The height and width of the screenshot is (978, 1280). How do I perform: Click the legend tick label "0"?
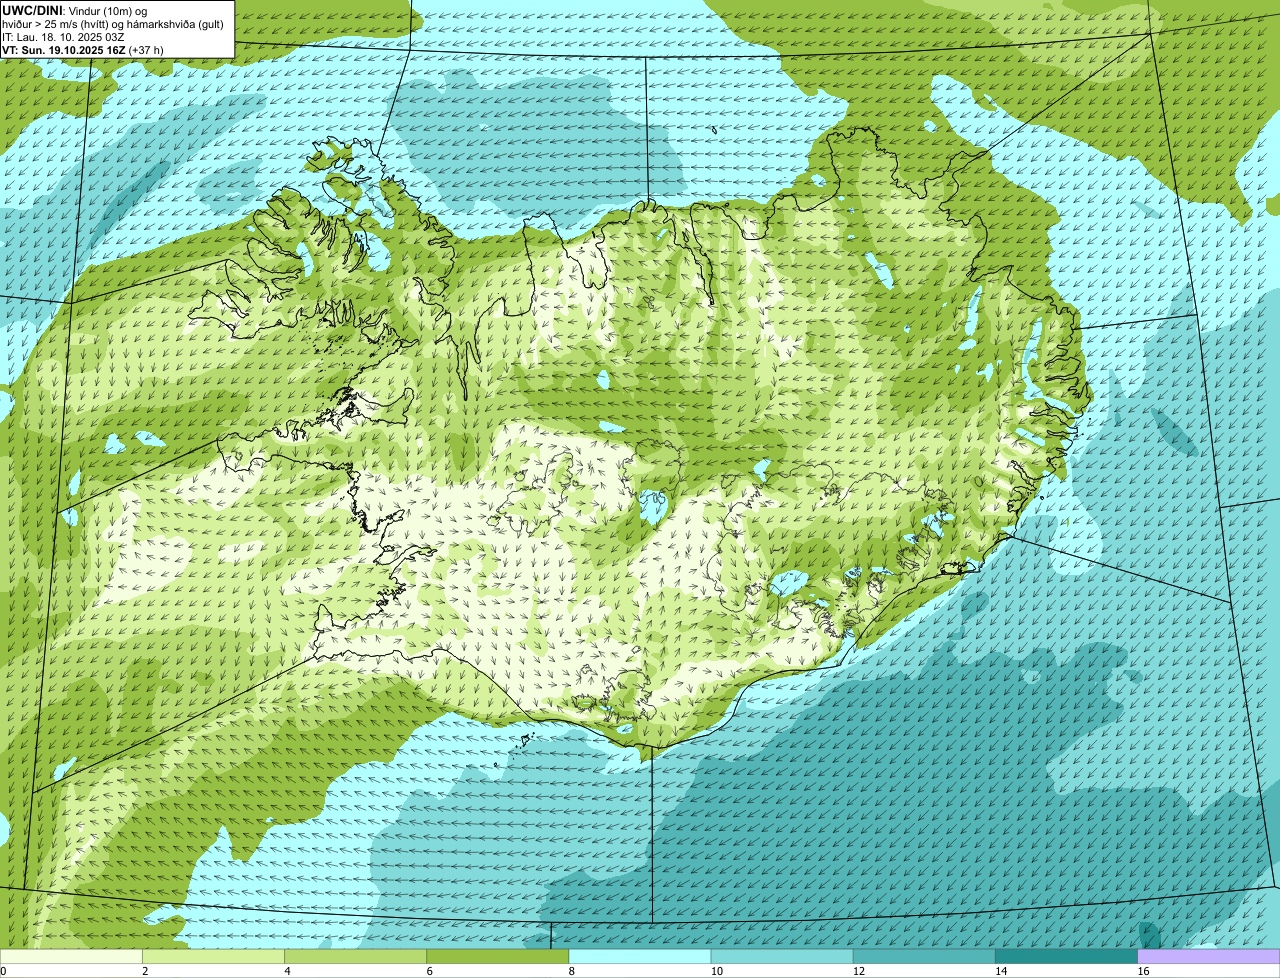click(x=3, y=971)
